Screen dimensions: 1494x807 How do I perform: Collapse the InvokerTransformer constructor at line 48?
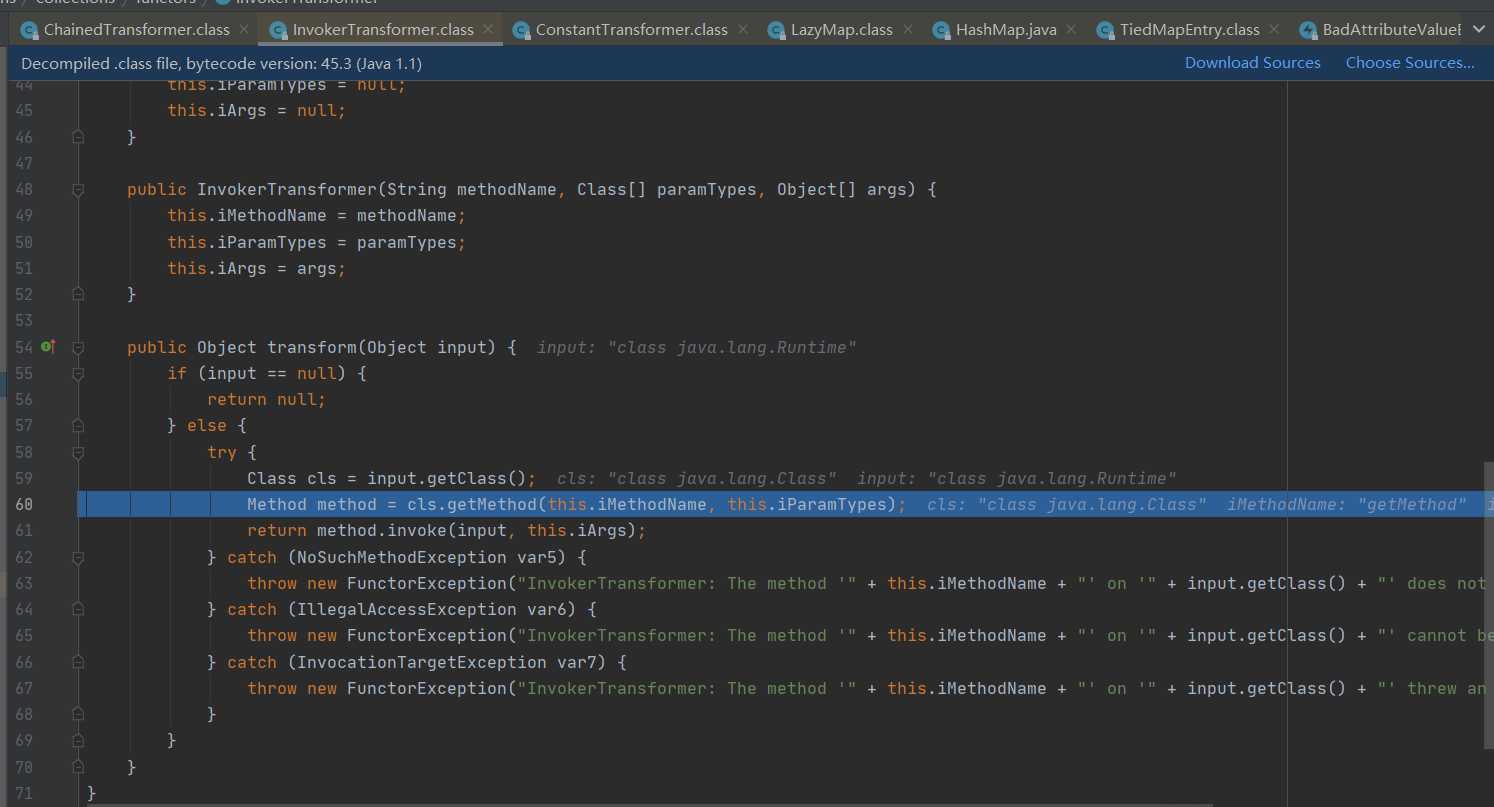[x=78, y=189]
